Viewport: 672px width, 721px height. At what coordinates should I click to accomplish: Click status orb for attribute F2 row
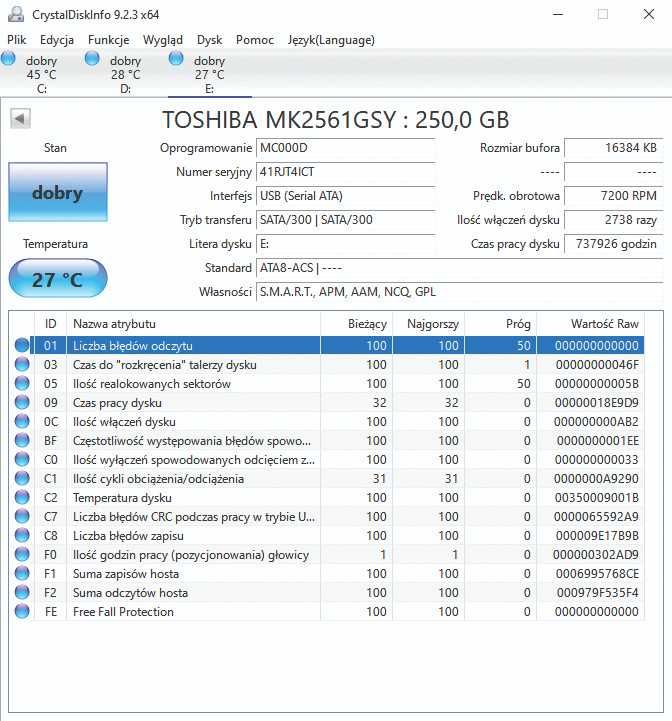pos(22,593)
